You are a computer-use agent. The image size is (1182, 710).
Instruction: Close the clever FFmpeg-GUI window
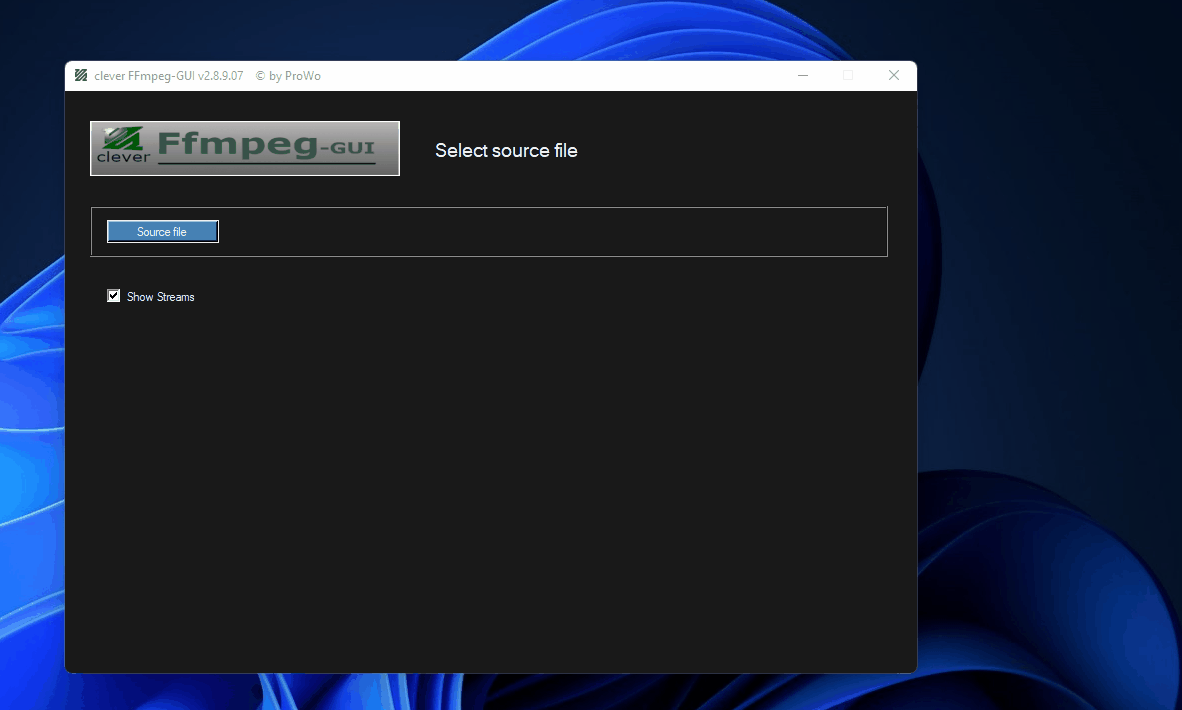click(894, 75)
